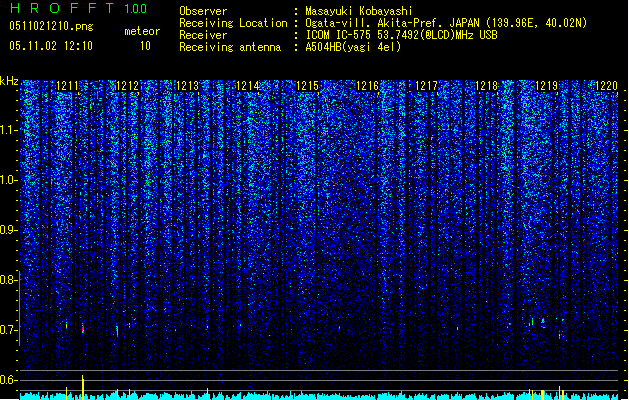Click the HROFFT 1.0.0 title text
The width and height of the screenshot is (629, 400).
79,8
